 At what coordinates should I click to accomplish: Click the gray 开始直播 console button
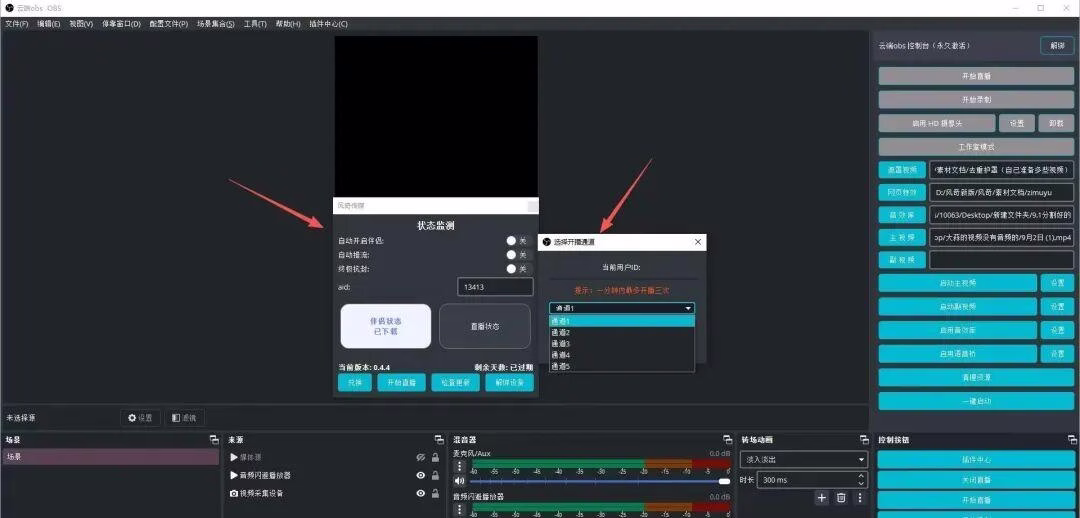[x=976, y=76]
